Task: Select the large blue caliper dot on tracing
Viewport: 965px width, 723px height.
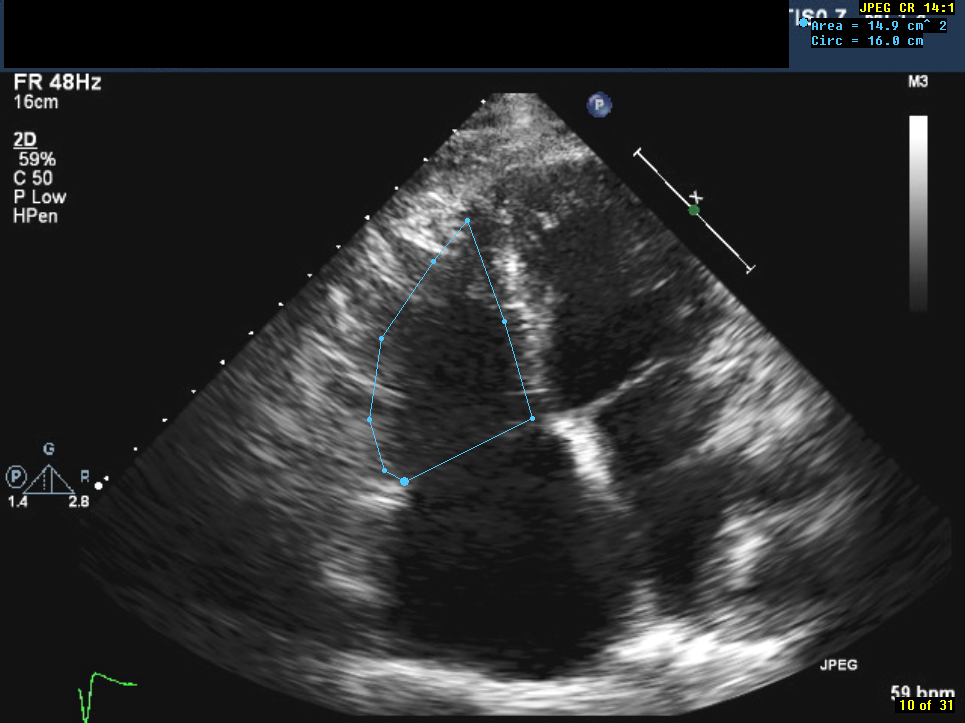Action: pos(404,482)
